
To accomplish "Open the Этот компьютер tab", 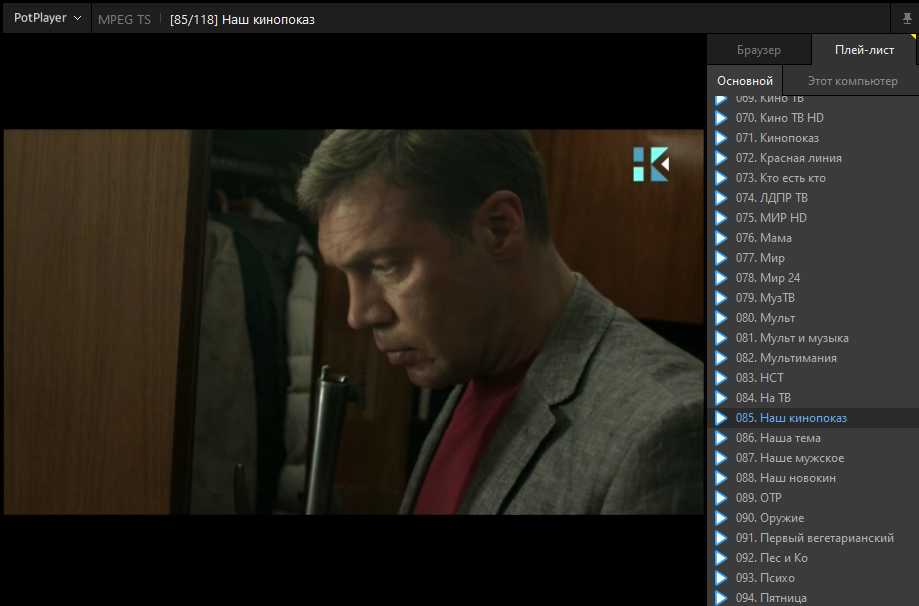I will click(852, 81).
